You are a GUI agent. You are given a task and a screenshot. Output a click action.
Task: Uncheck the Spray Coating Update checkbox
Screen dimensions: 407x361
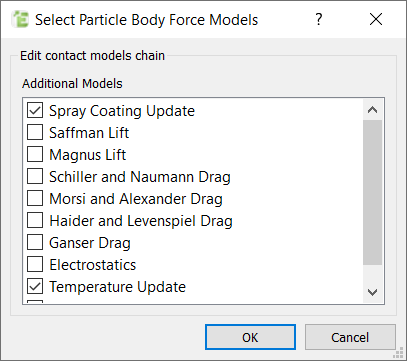coord(35,110)
